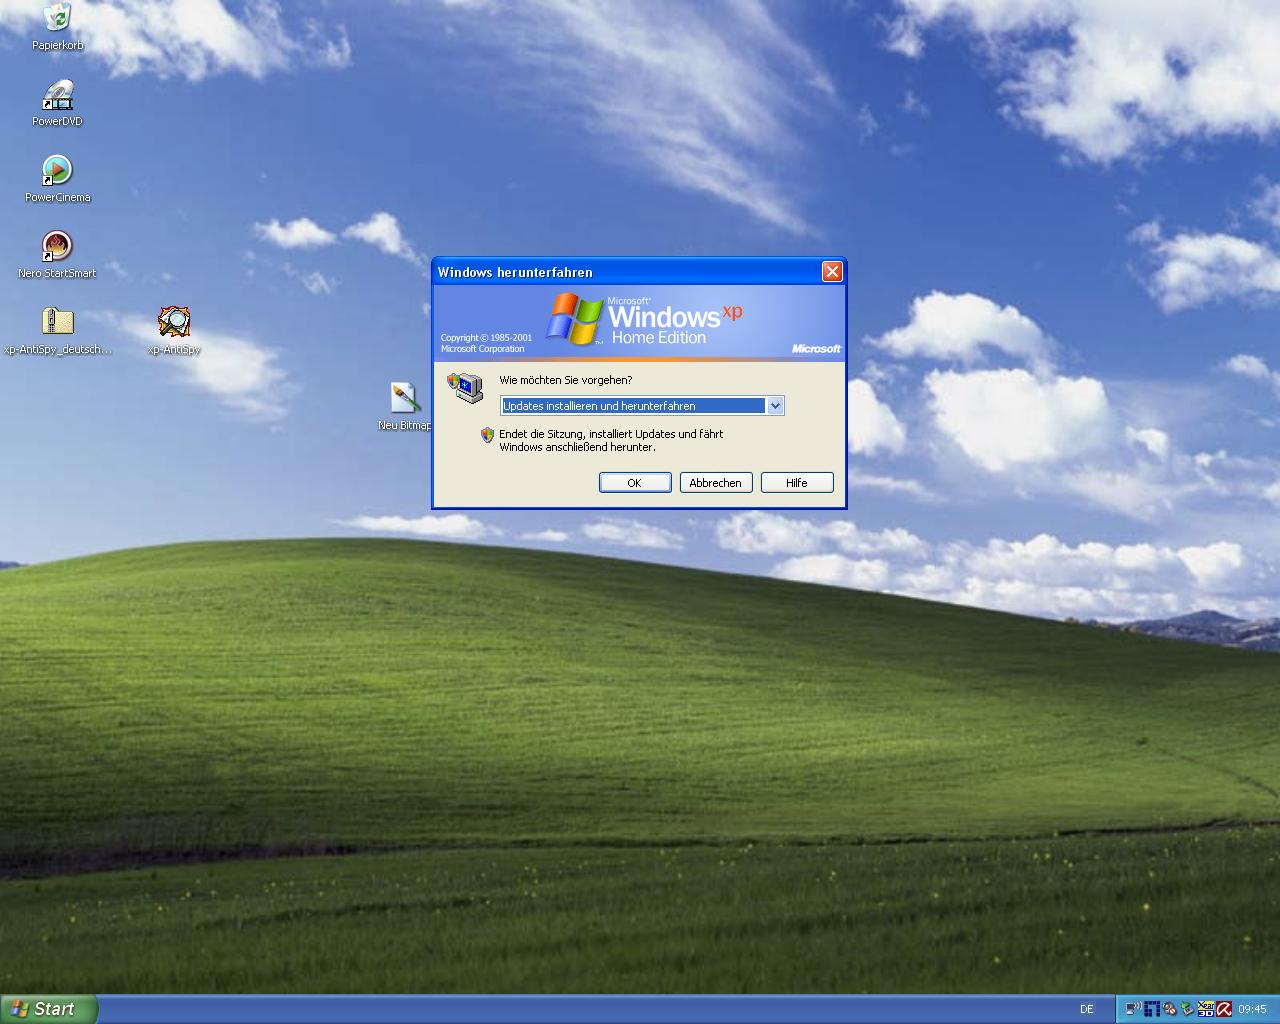1280x1024 pixels.
Task: Click the DE language indicator
Action: pos(1087,1009)
